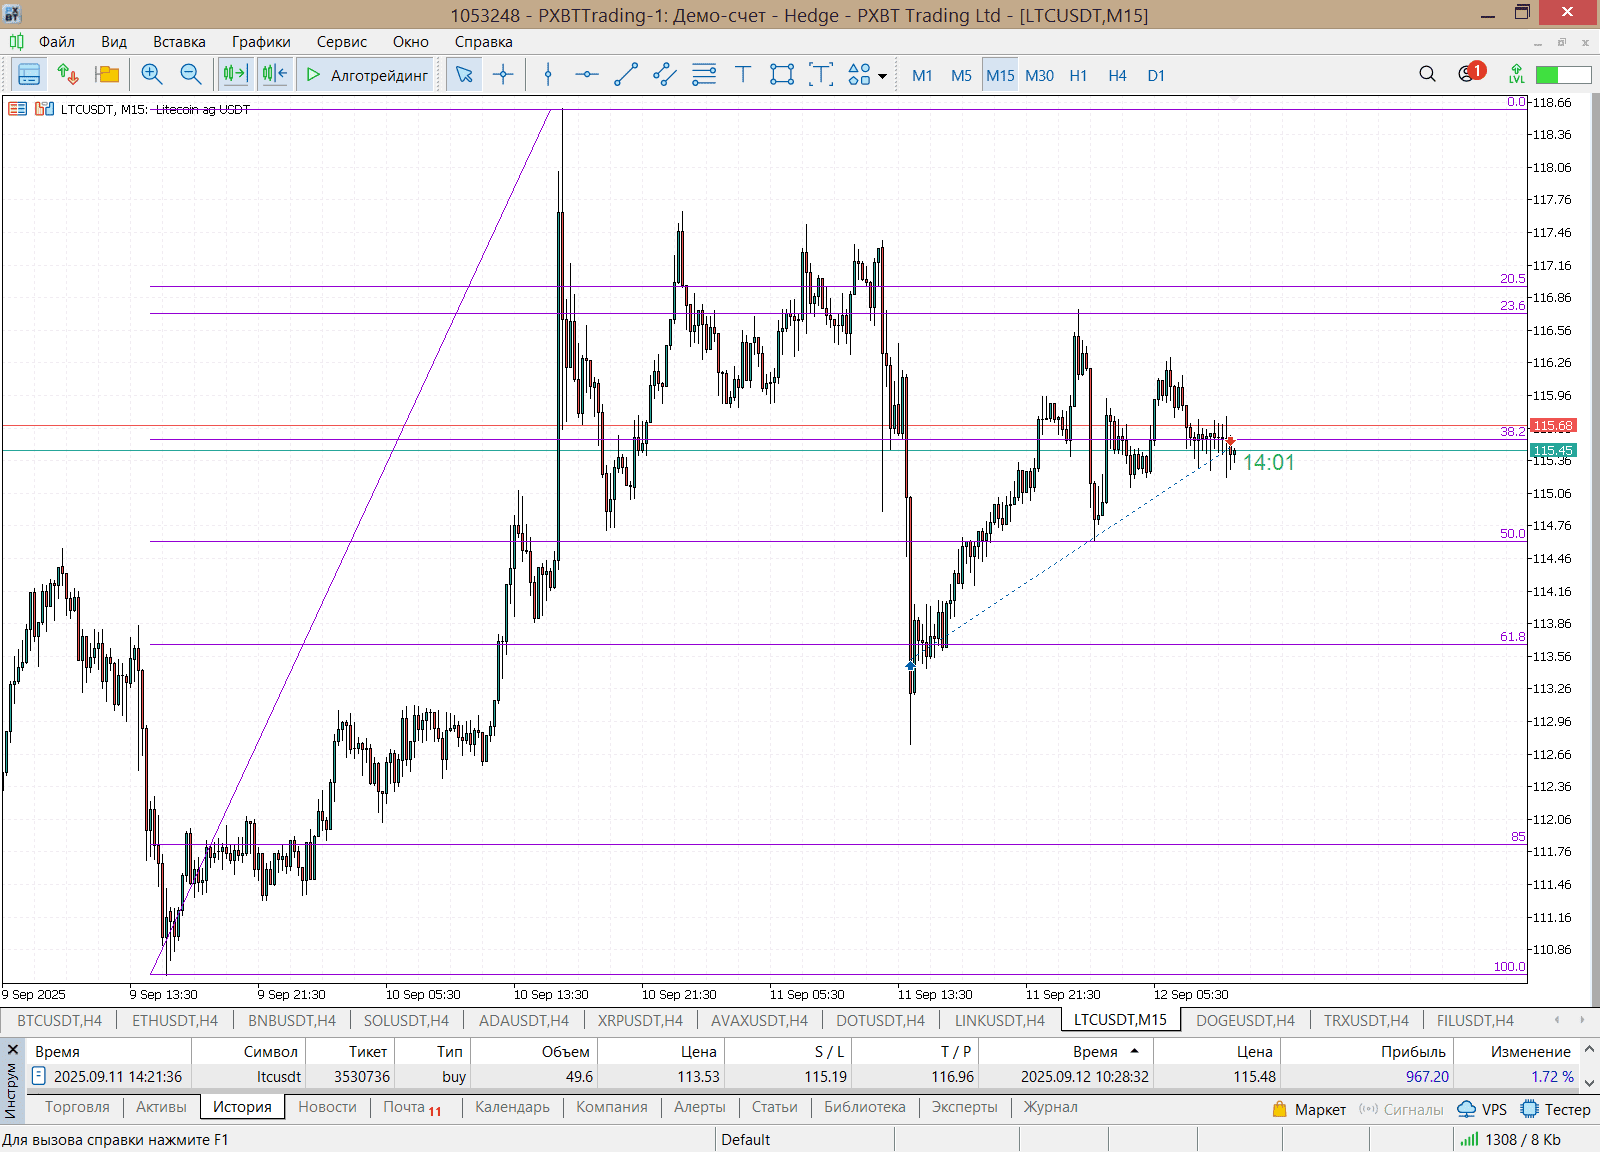The width and height of the screenshot is (1600, 1152).
Task: Toggle the chart shift button
Action: pos(274,75)
